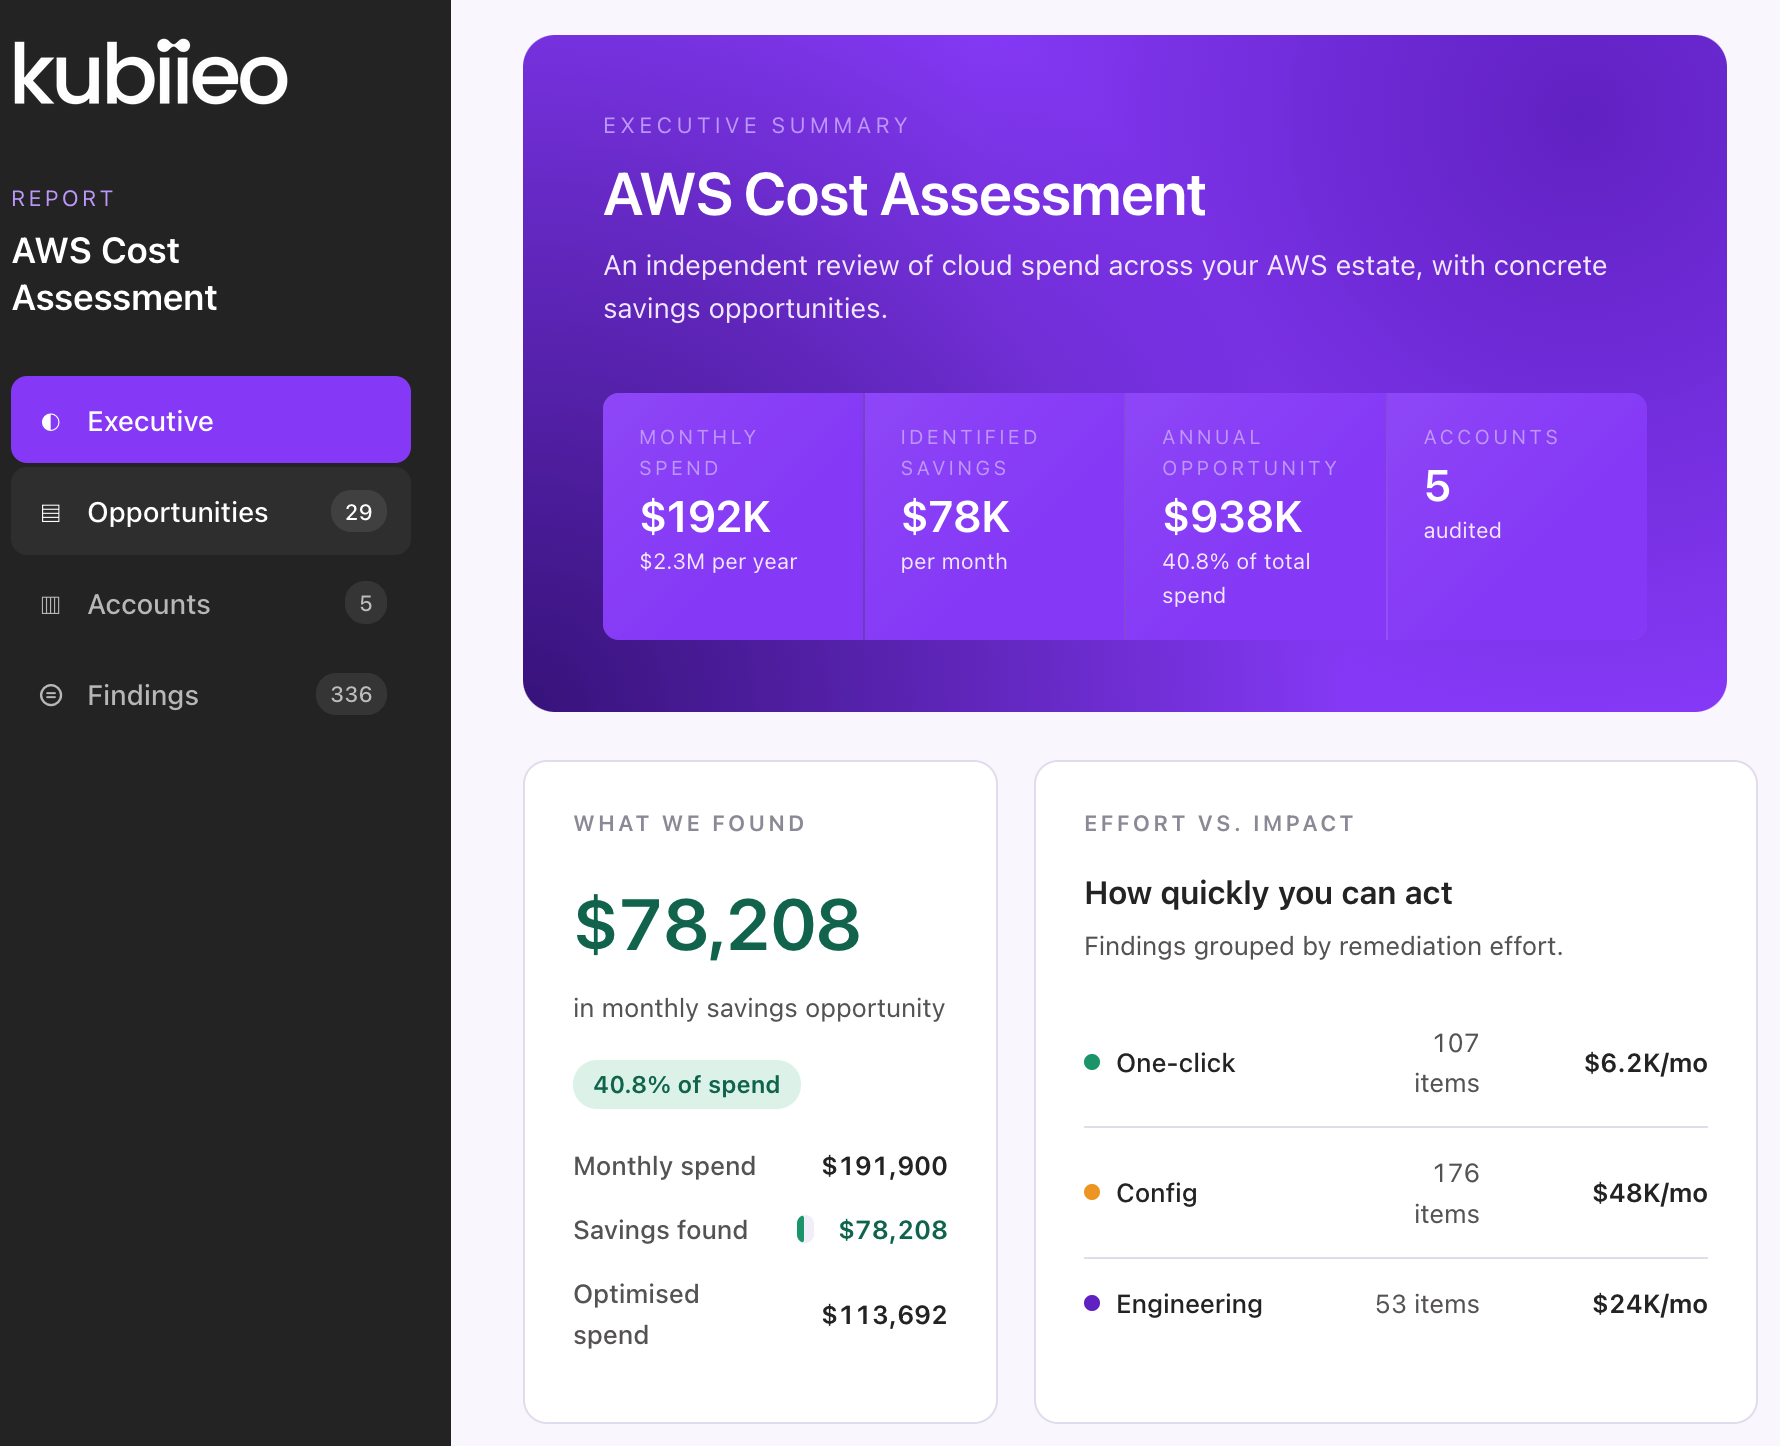
Task: Click the Executive half-circle icon
Action: 51,422
